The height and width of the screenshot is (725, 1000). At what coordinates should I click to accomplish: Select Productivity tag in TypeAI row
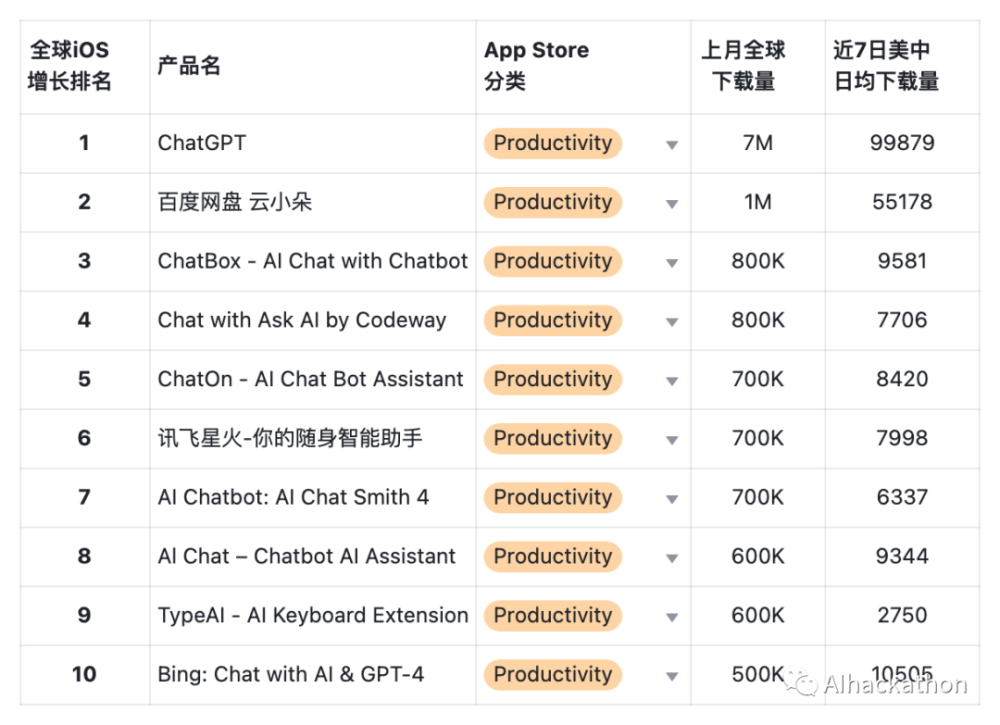(553, 615)
